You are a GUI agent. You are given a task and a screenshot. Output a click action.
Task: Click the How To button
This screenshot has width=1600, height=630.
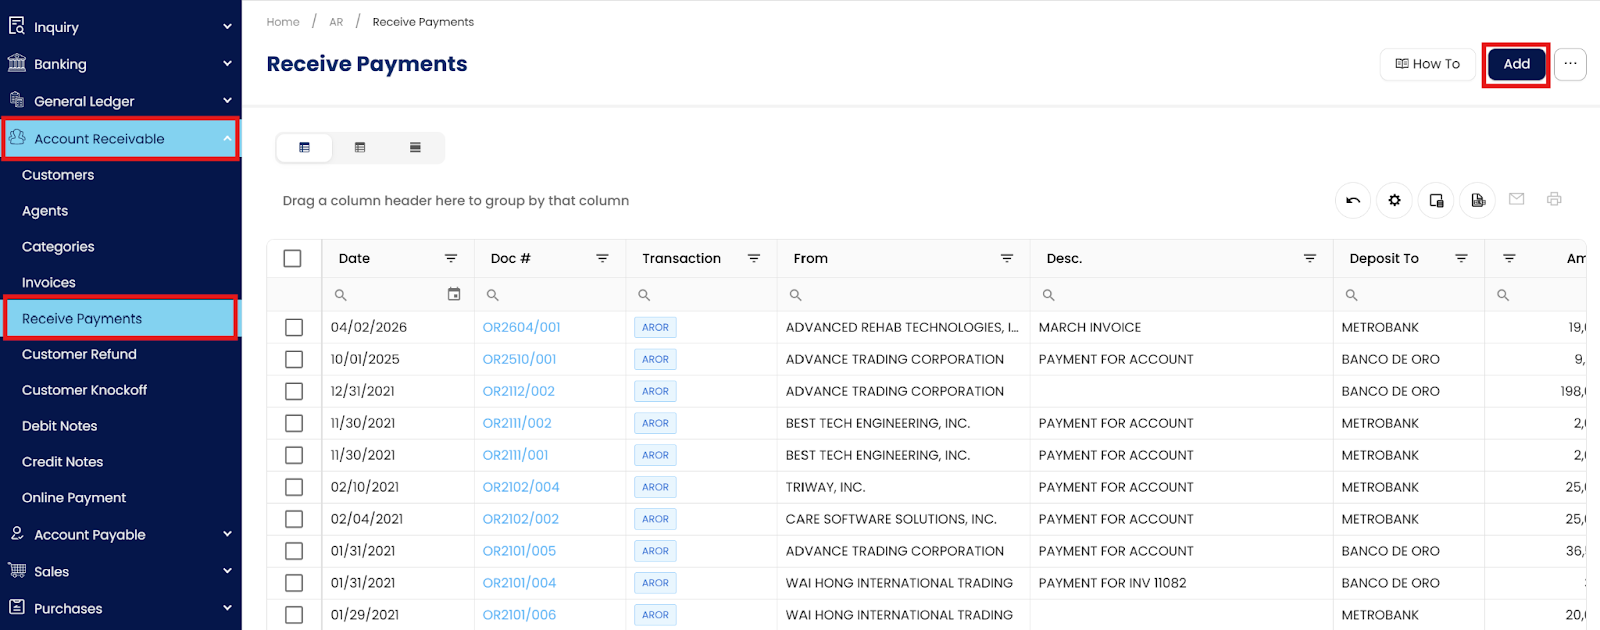click(1428, 64)
